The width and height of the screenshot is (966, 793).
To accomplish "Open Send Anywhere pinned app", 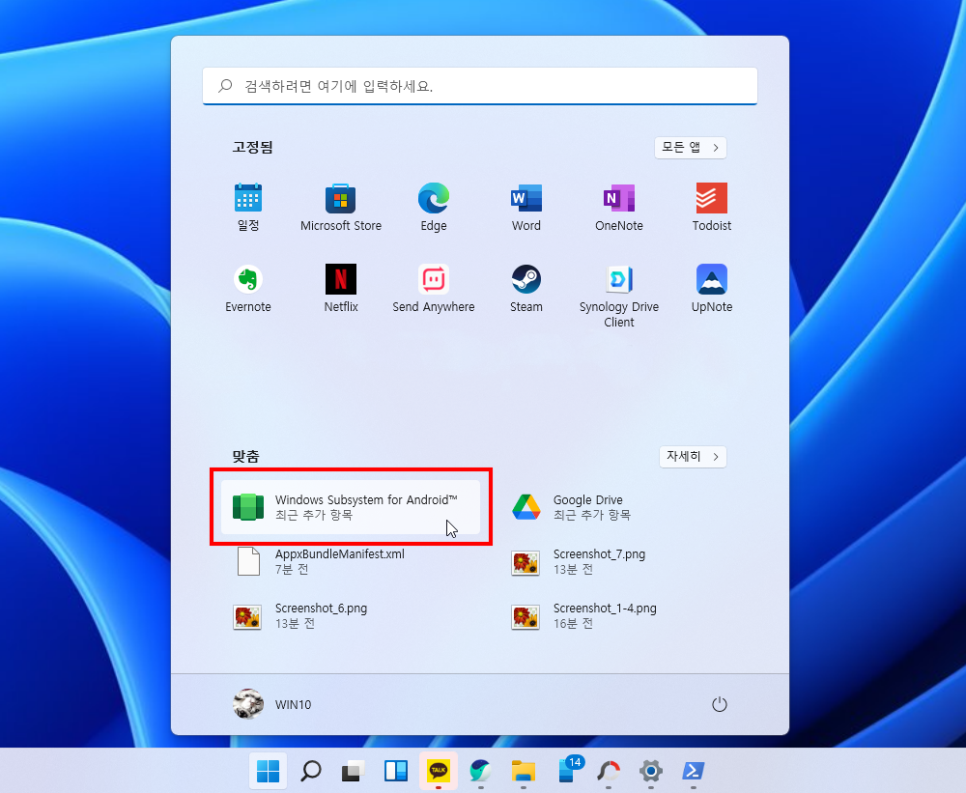I will coord(434,288).
